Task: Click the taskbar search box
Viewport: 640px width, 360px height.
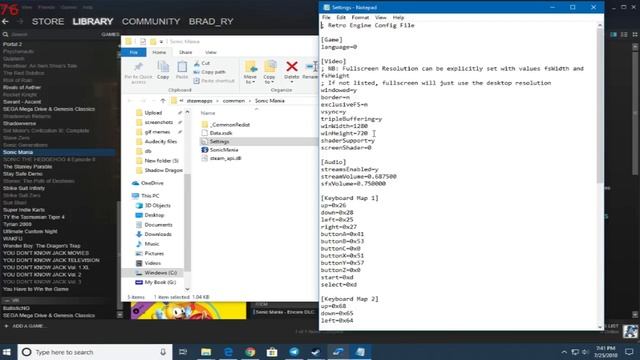Action: click(x=95, y=352)
